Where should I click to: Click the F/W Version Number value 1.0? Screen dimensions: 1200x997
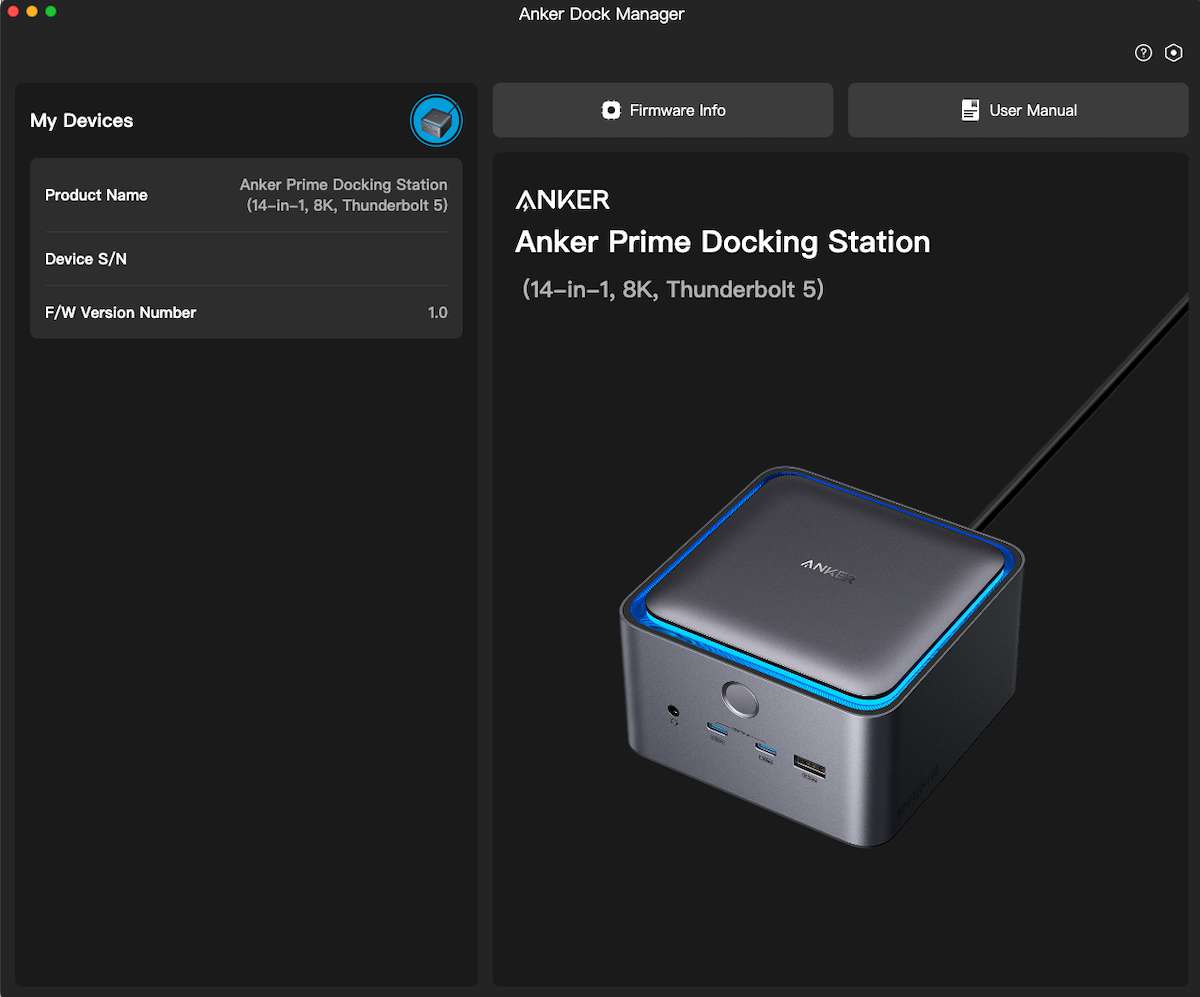[x=439, y=313]
